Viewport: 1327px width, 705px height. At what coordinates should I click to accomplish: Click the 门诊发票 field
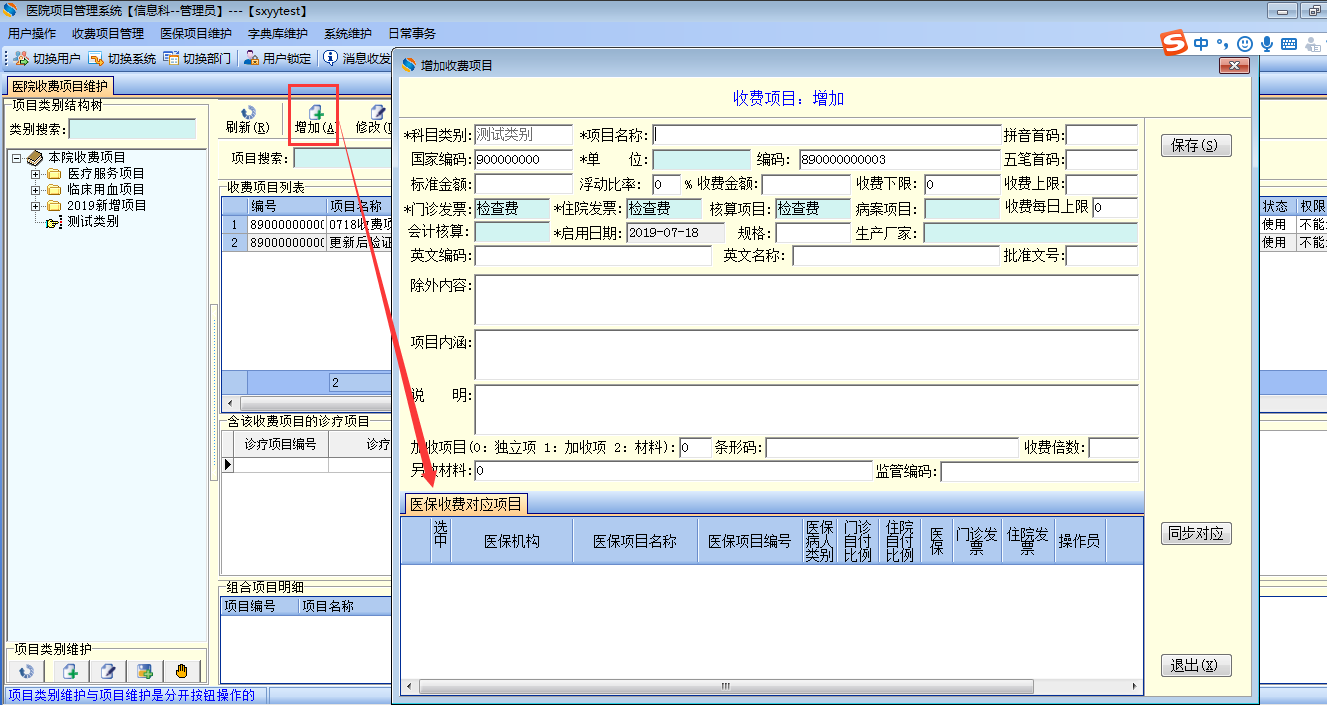[x=512, y=208]
